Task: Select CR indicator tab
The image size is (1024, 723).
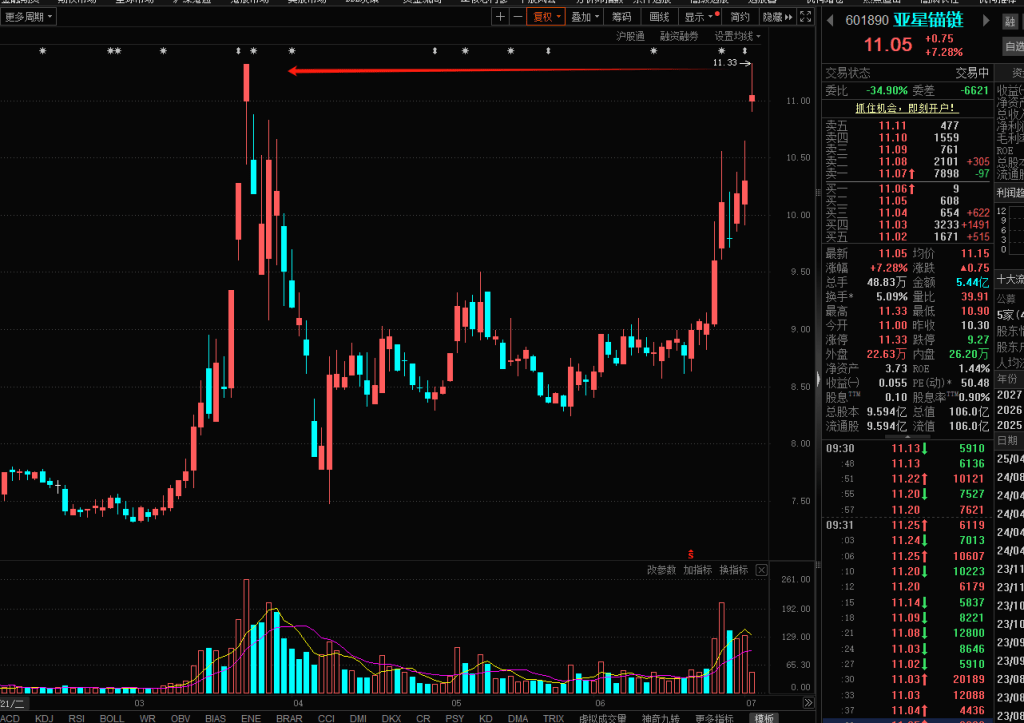Action: (423, 718)
